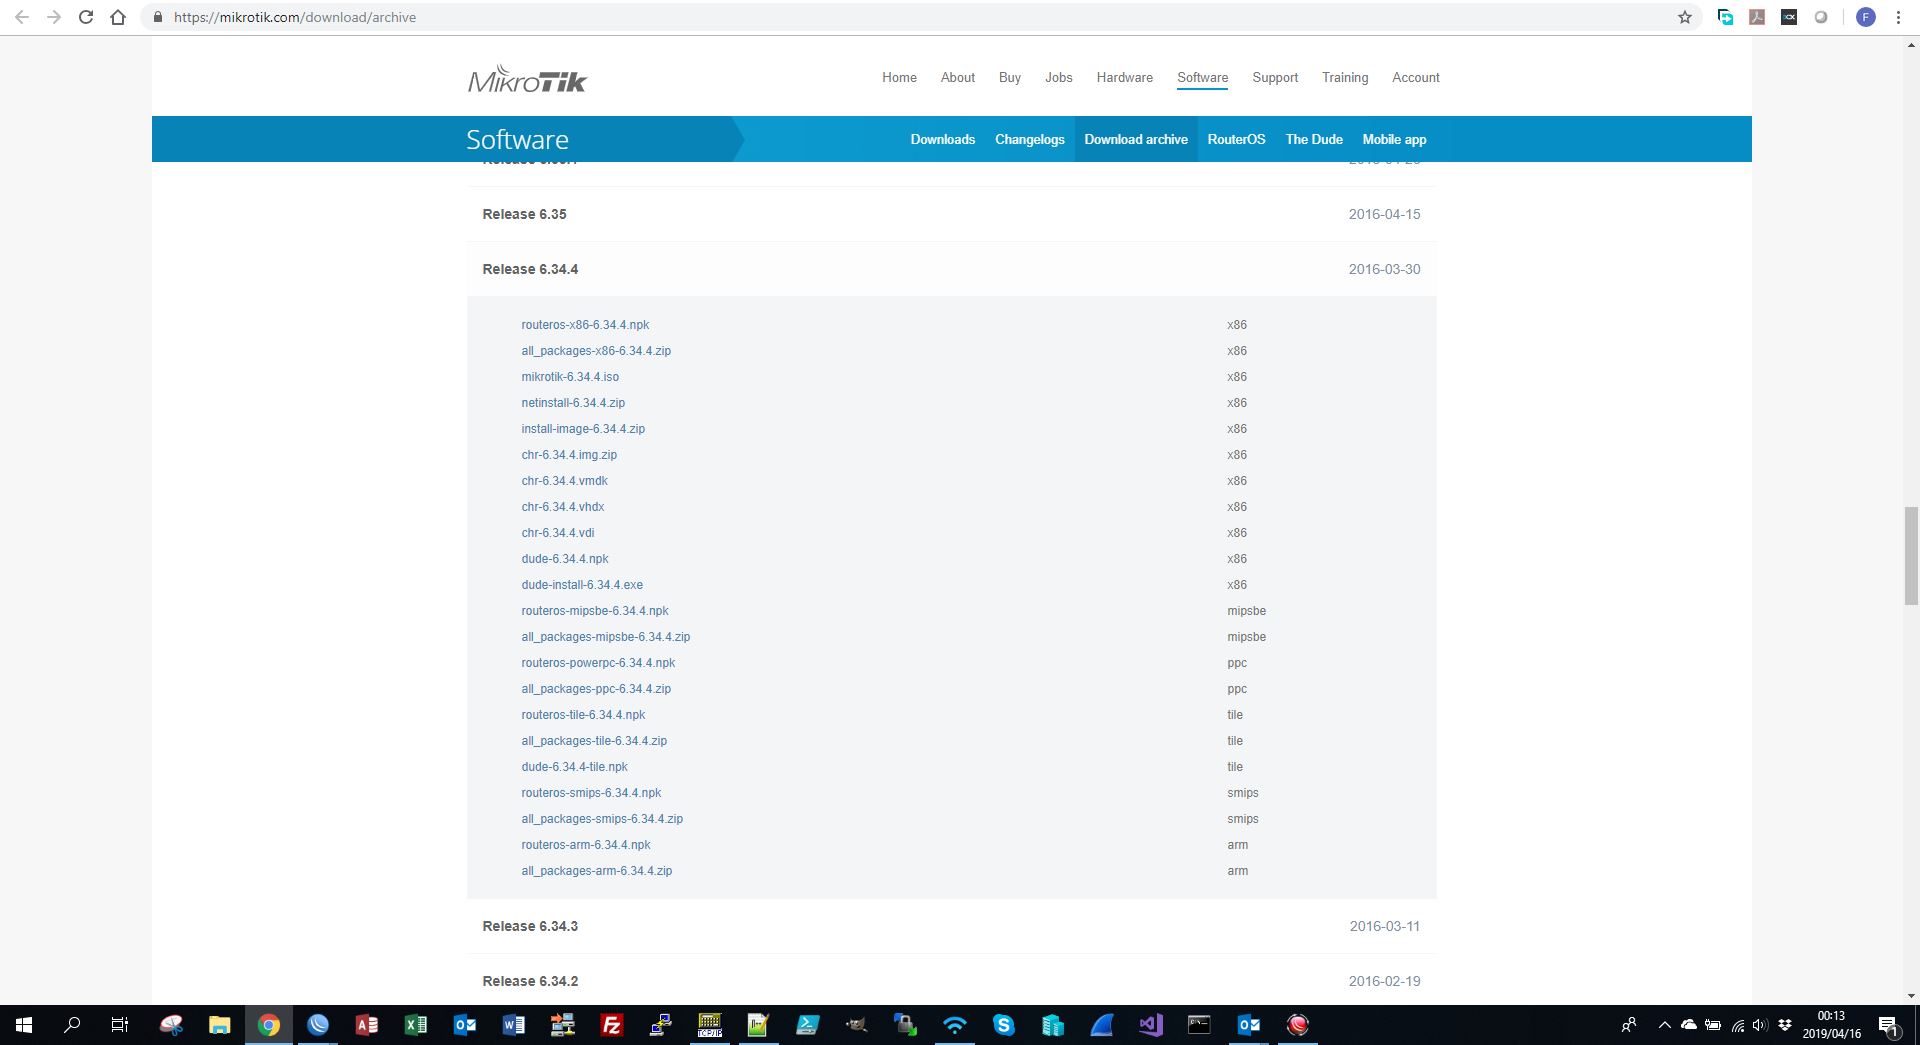
Task: Open Wireshark from the taskbar
Action: pos(1101,1025)
